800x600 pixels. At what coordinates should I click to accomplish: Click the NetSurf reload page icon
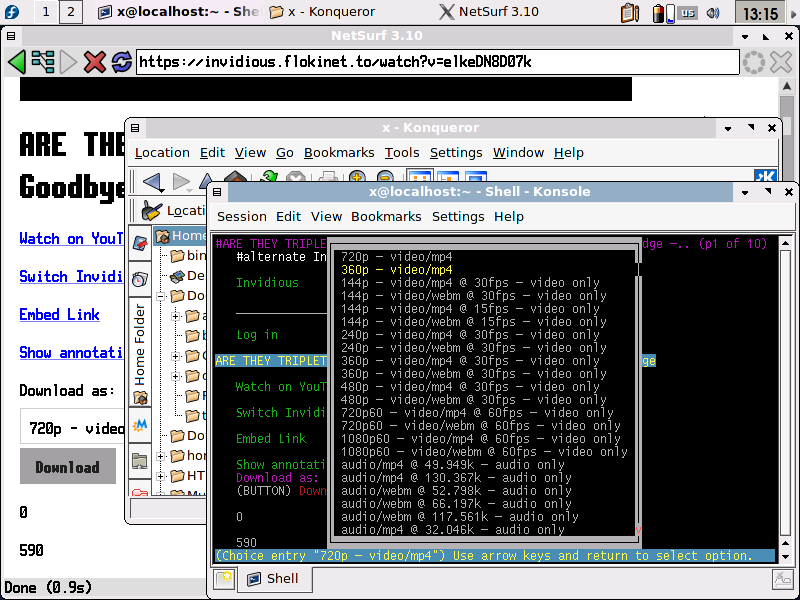click(122, 62)
